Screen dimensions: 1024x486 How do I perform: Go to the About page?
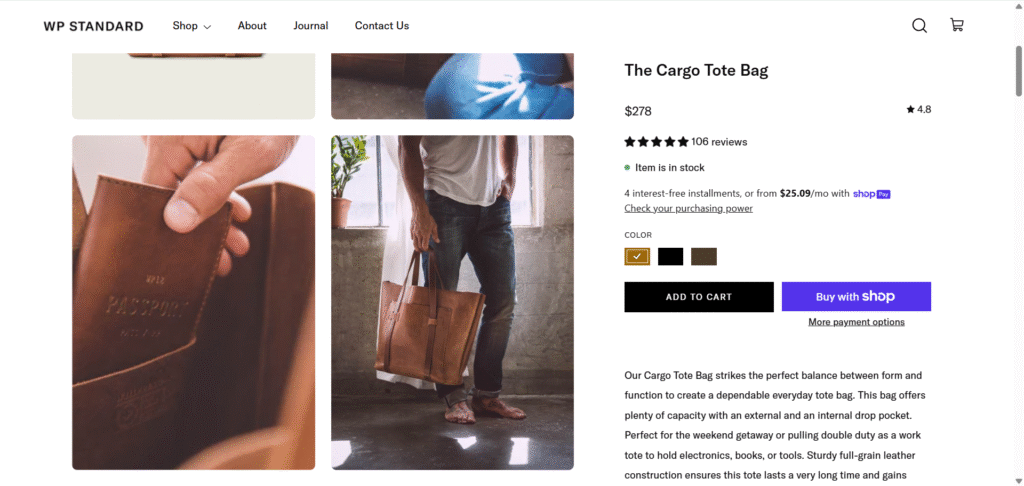coord(252,26)
